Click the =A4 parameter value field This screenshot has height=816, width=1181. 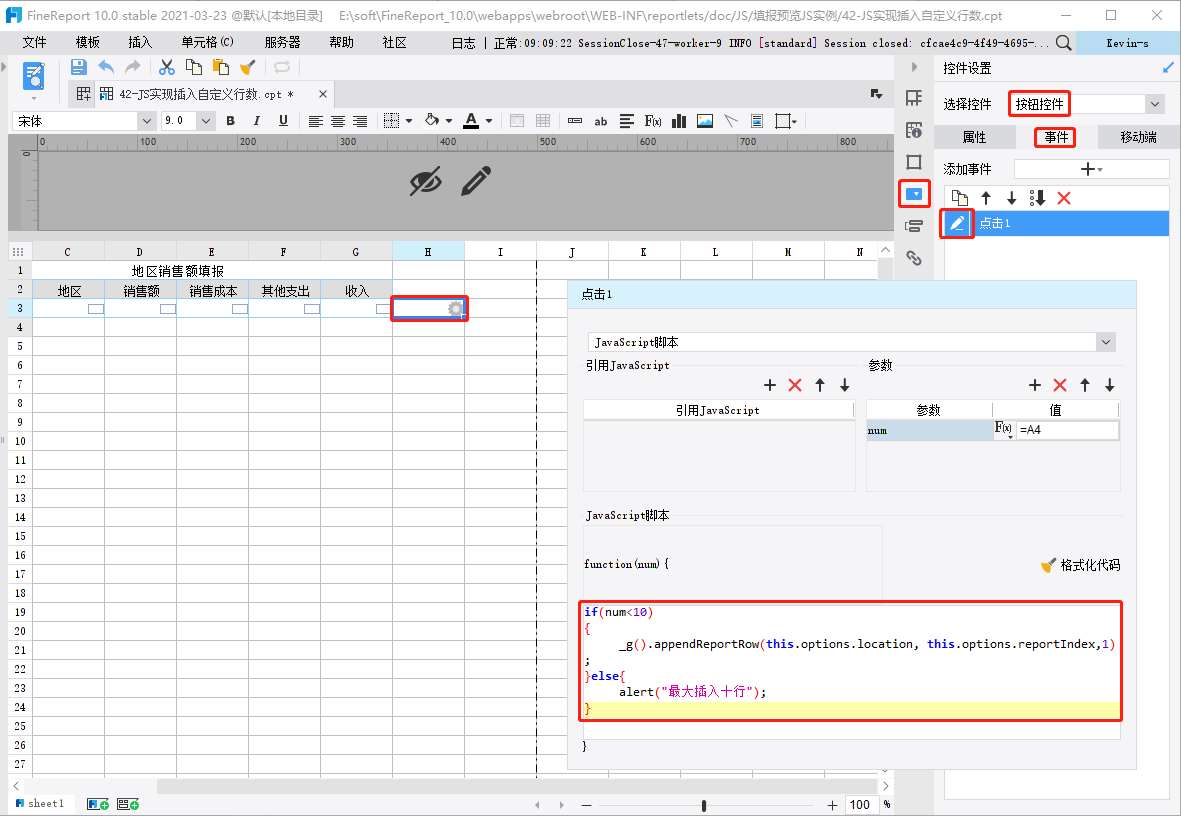pos(1067,429)
